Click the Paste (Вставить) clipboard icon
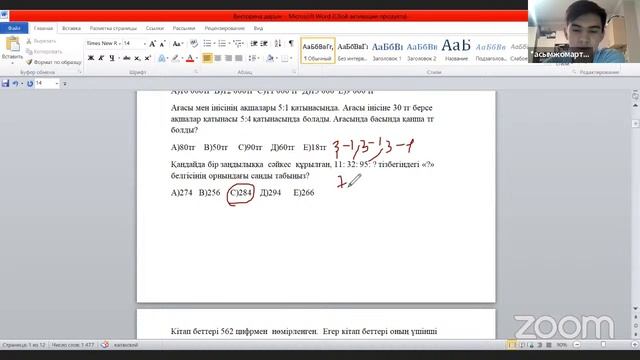Image resolution: width=640 pixels, height=360 pixels. point(12,44)
